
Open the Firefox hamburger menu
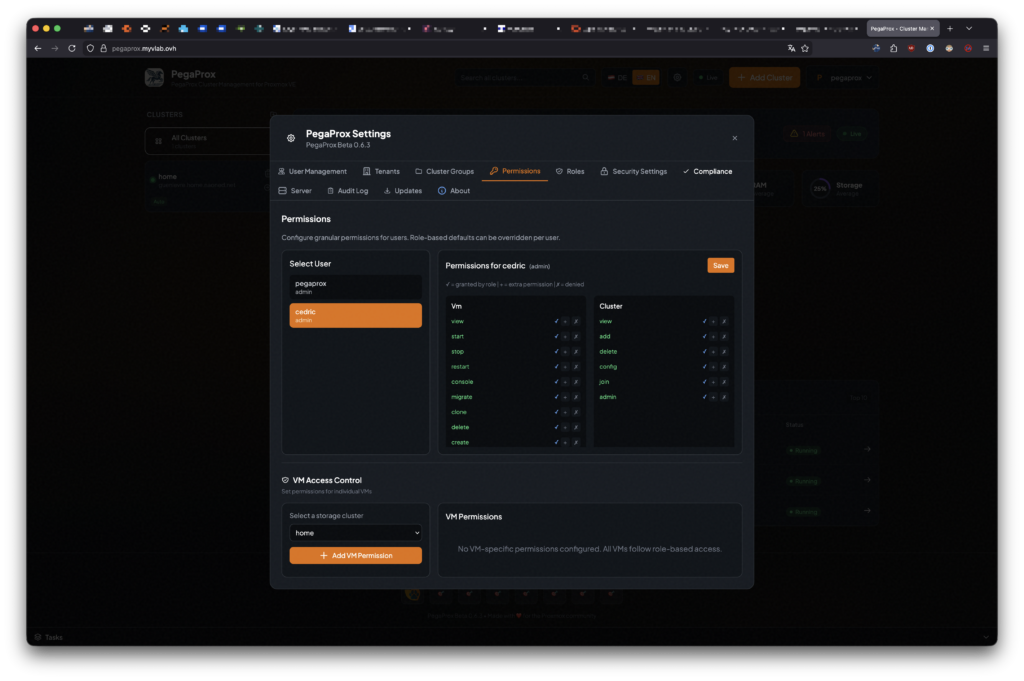click(986, 48)
